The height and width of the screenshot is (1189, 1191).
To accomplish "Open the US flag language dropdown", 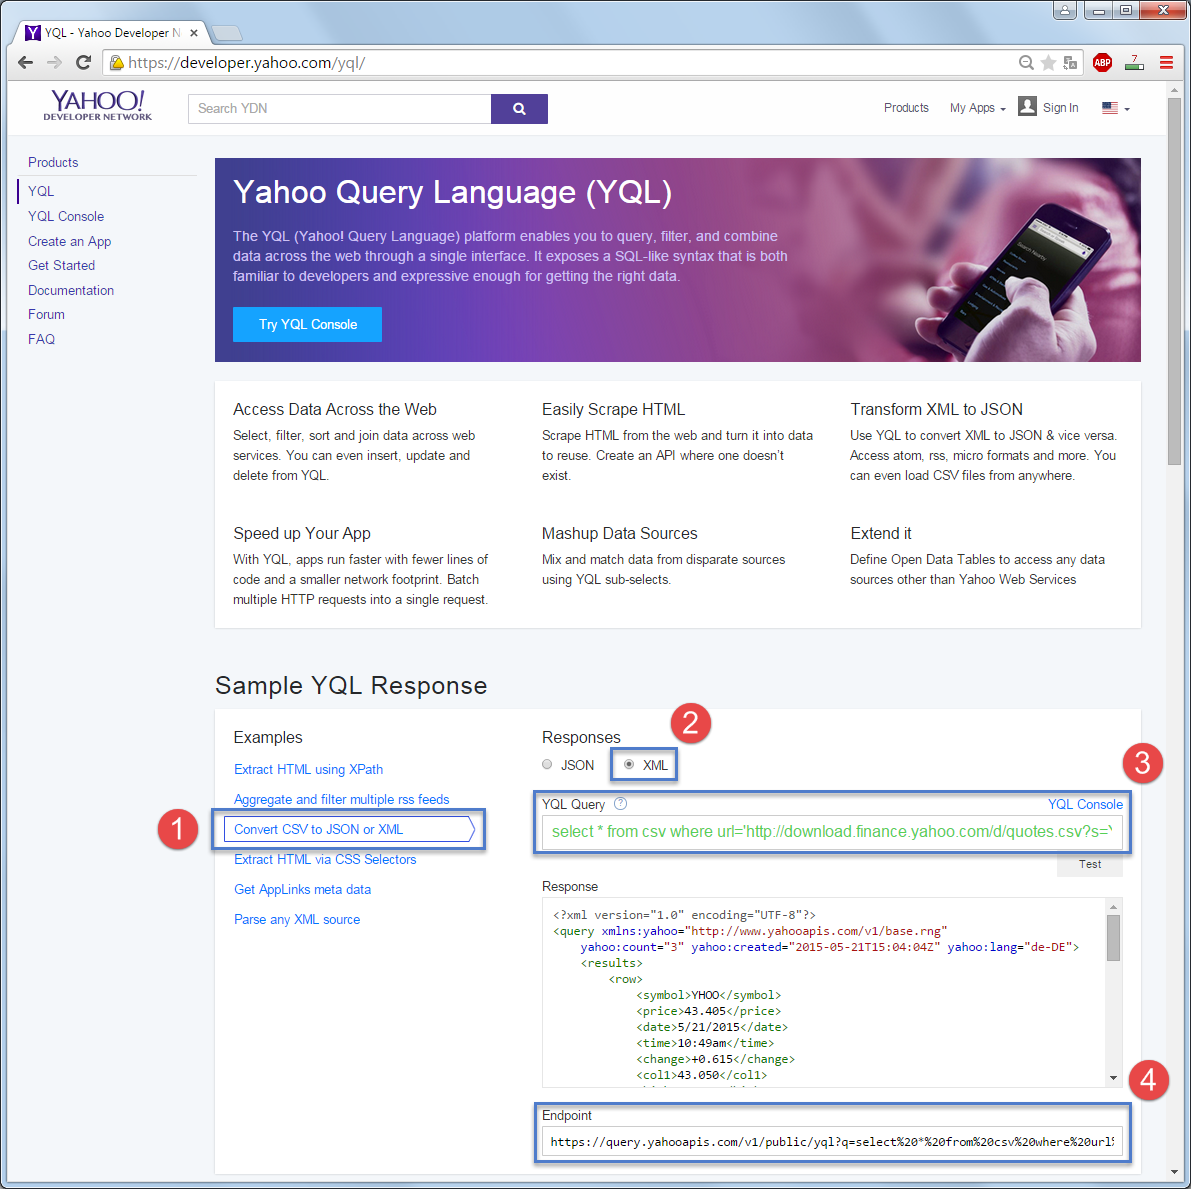I will click(1115, 108).
